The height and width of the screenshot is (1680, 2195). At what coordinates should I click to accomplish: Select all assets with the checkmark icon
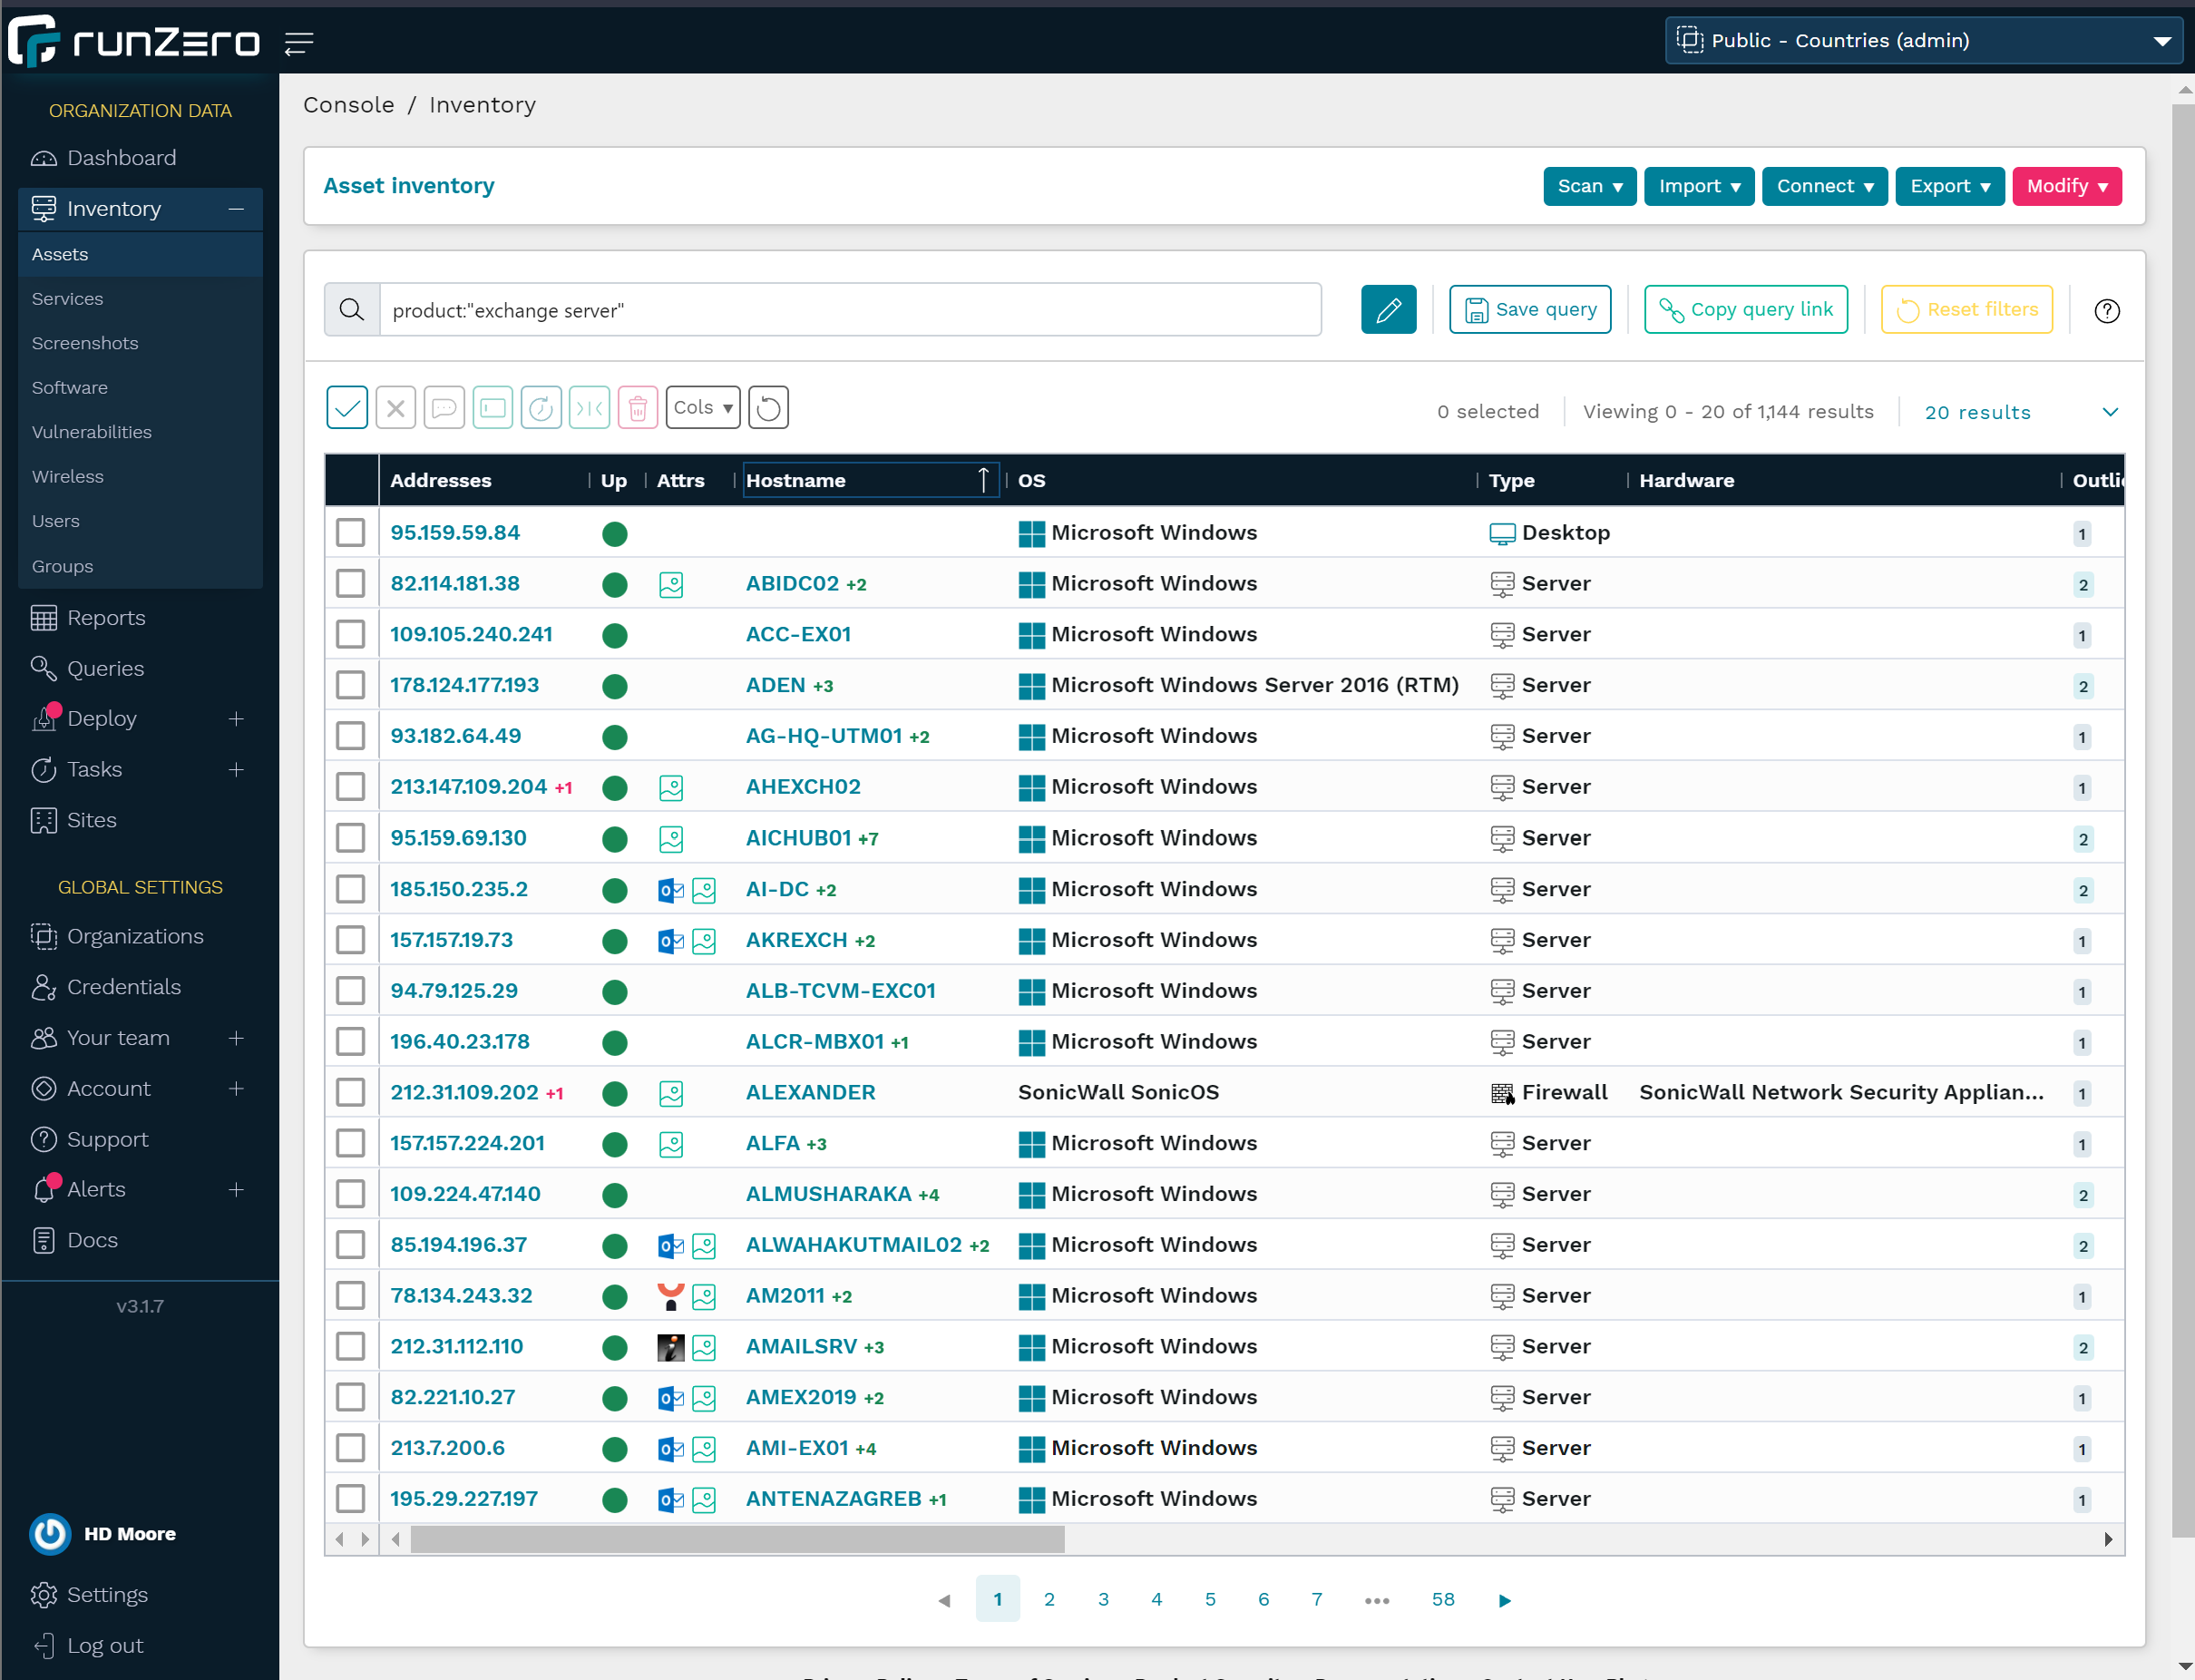tap(347, 407)
